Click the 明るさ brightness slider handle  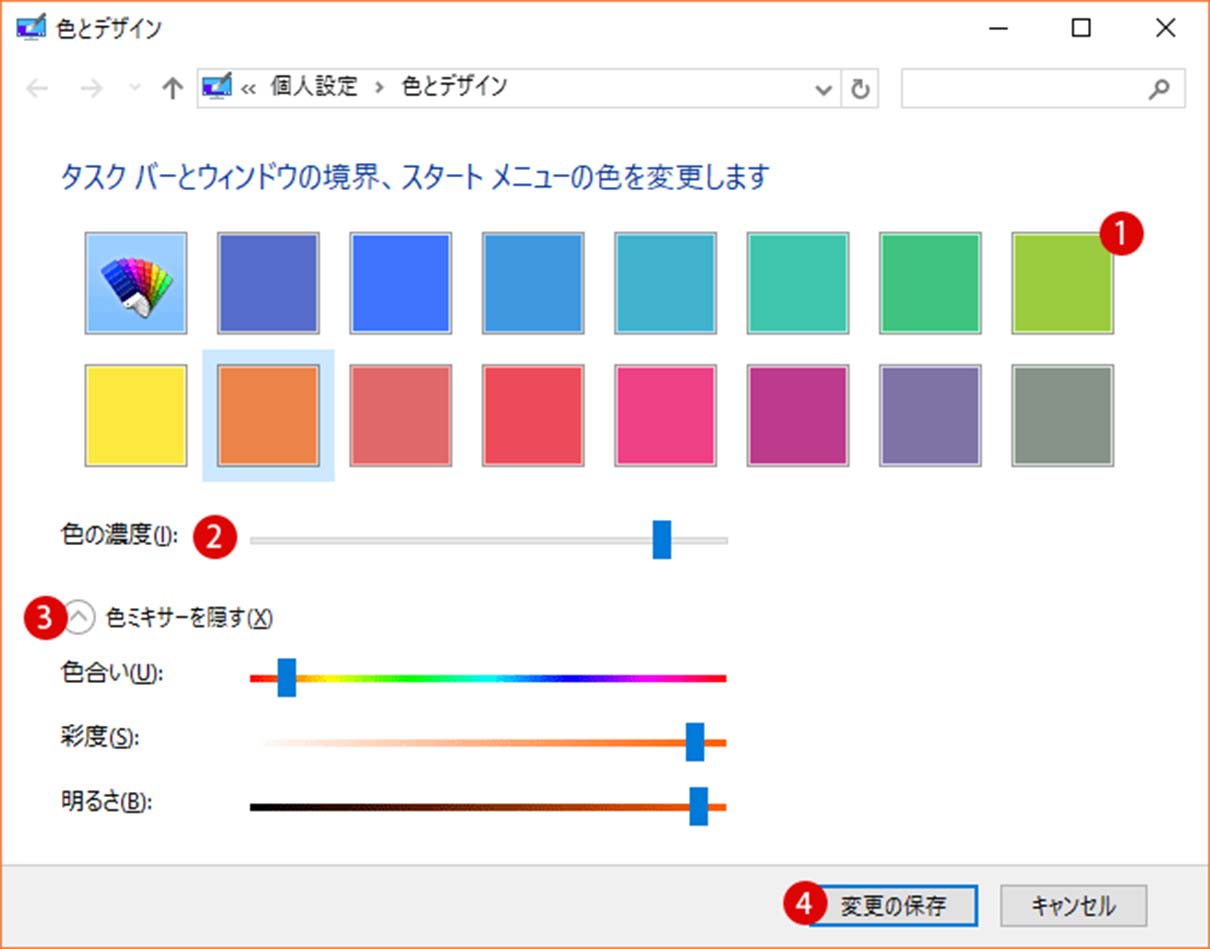click(699, 806)
